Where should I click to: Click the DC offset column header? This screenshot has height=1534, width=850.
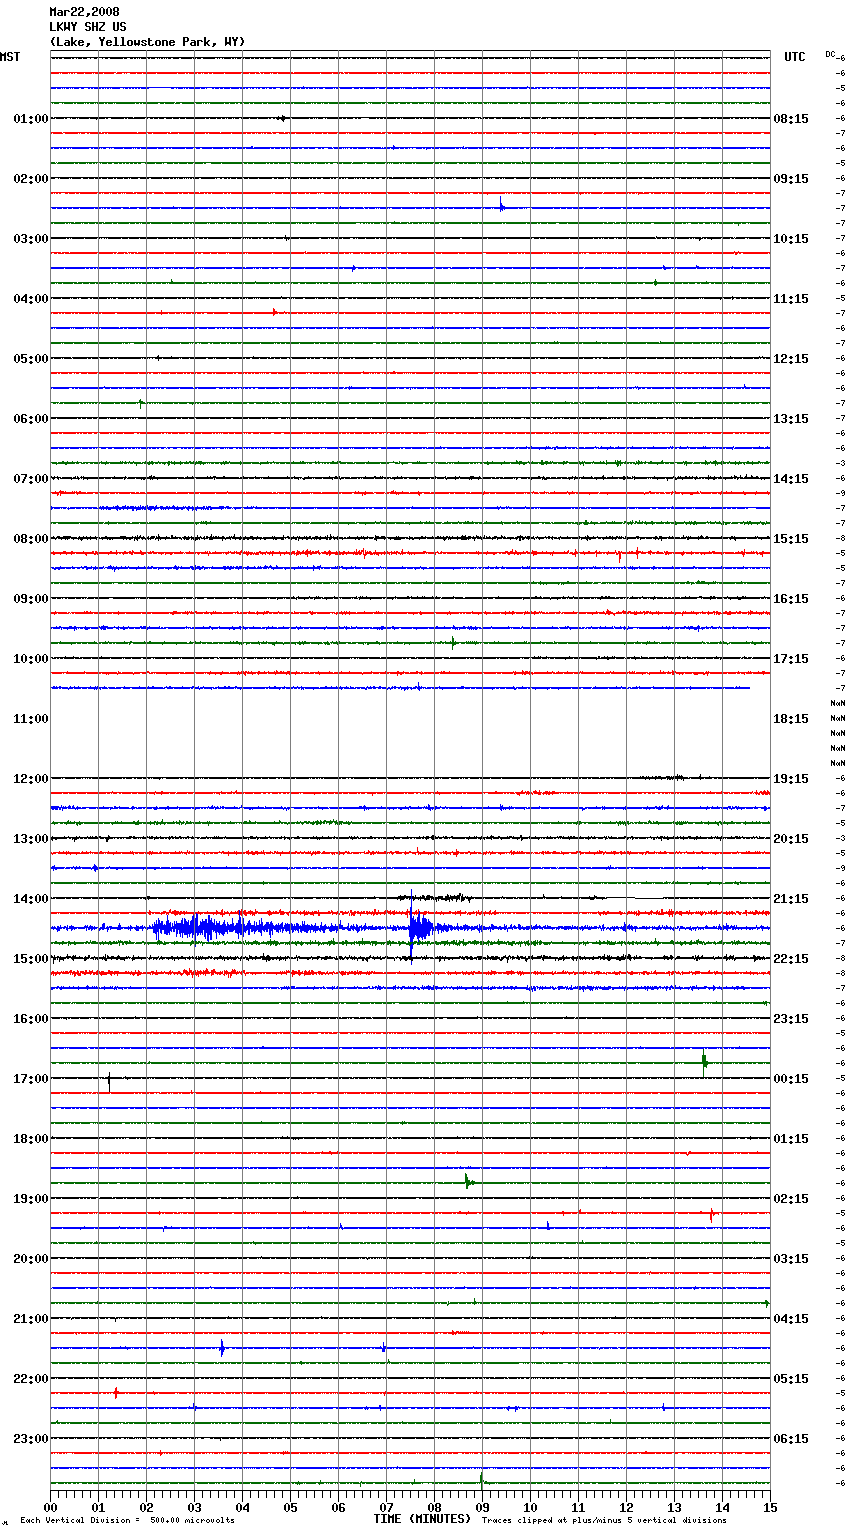(830, 54)
